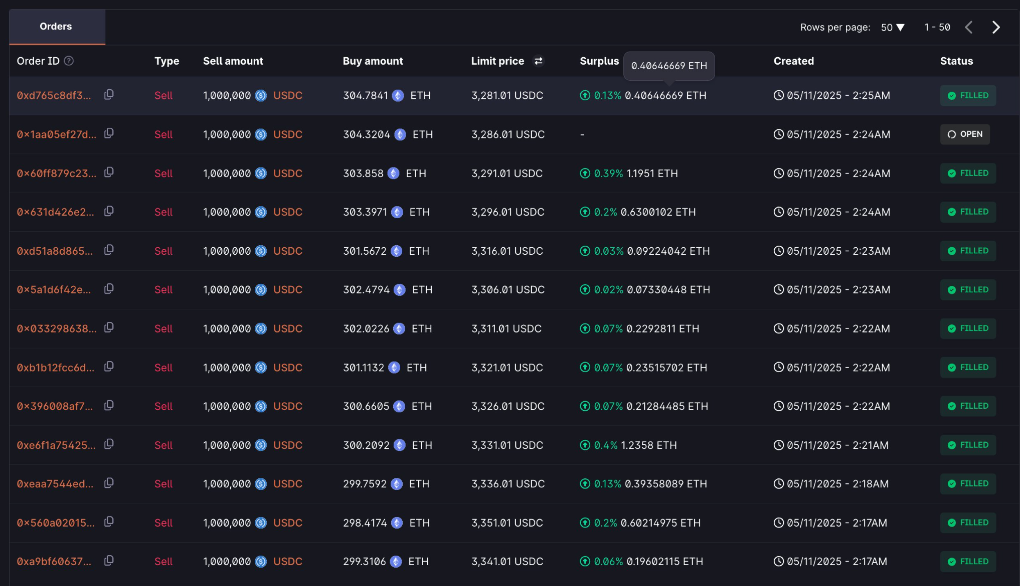Click the swap arrows icon beside Limit price

[x=538, y=61]
